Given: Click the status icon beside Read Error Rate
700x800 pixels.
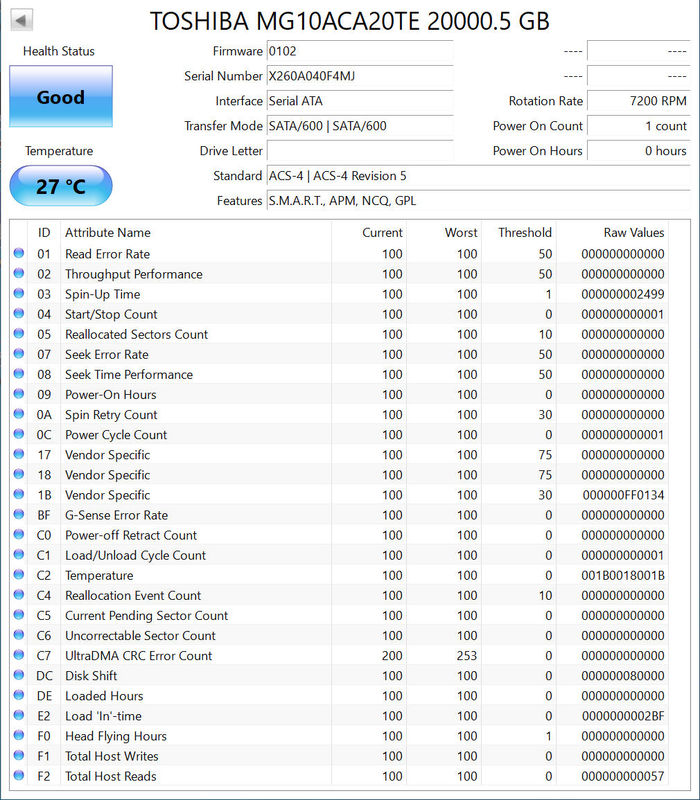Looking at the screenshot, I should pyautogui.click(x=19, y=254).
